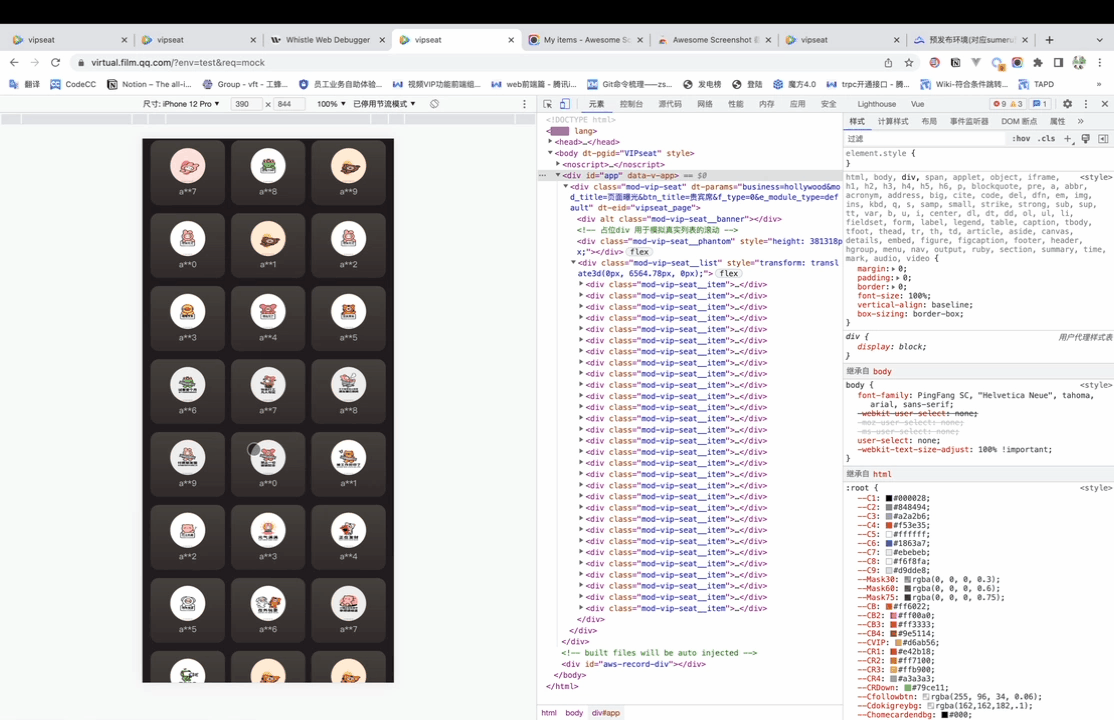Toggle the .cls class editor

1045,139
